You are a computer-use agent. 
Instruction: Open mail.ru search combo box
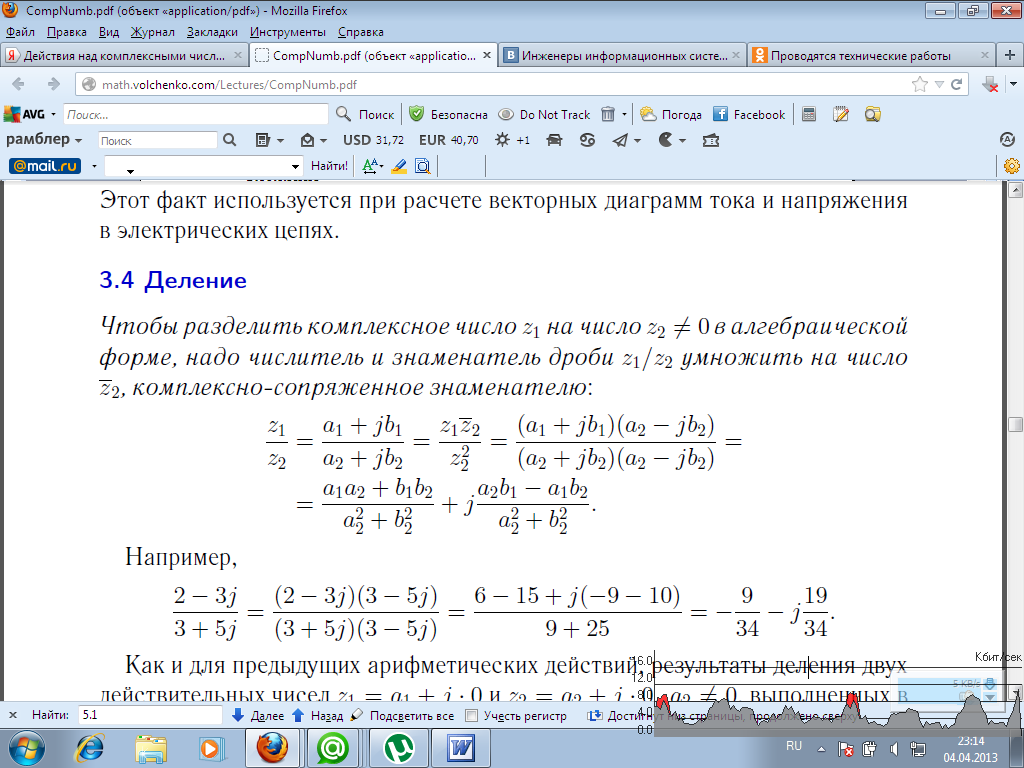pos(204,166)
